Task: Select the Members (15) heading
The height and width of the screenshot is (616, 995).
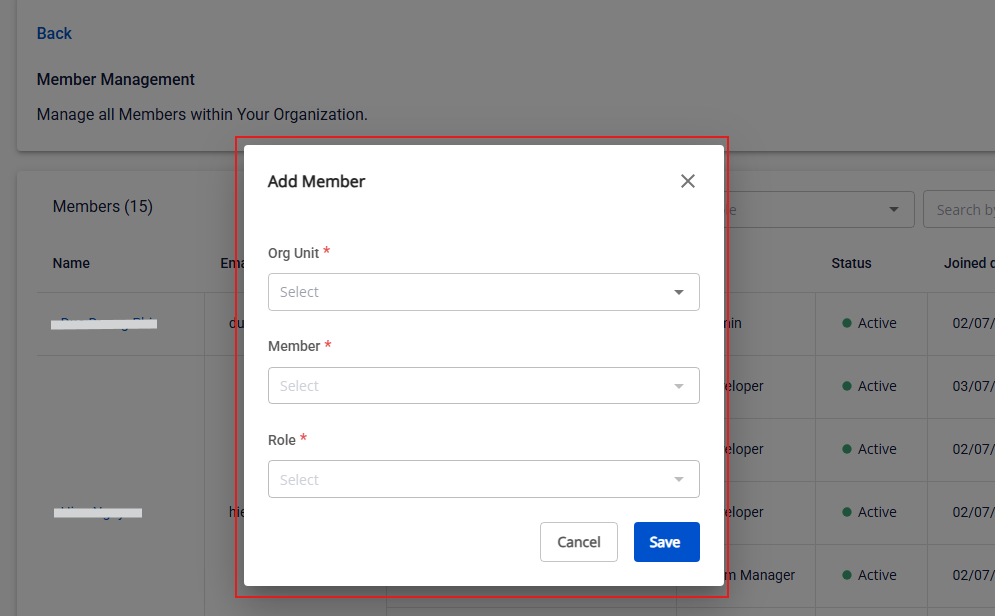Action: tap(102, 206)
